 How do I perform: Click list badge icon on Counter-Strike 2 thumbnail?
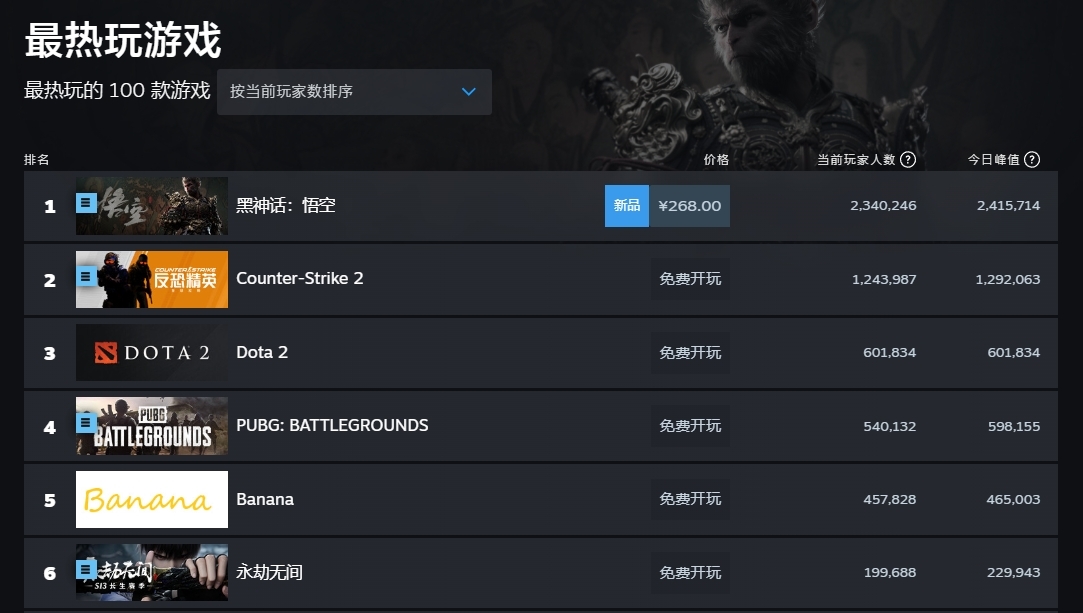86,277
